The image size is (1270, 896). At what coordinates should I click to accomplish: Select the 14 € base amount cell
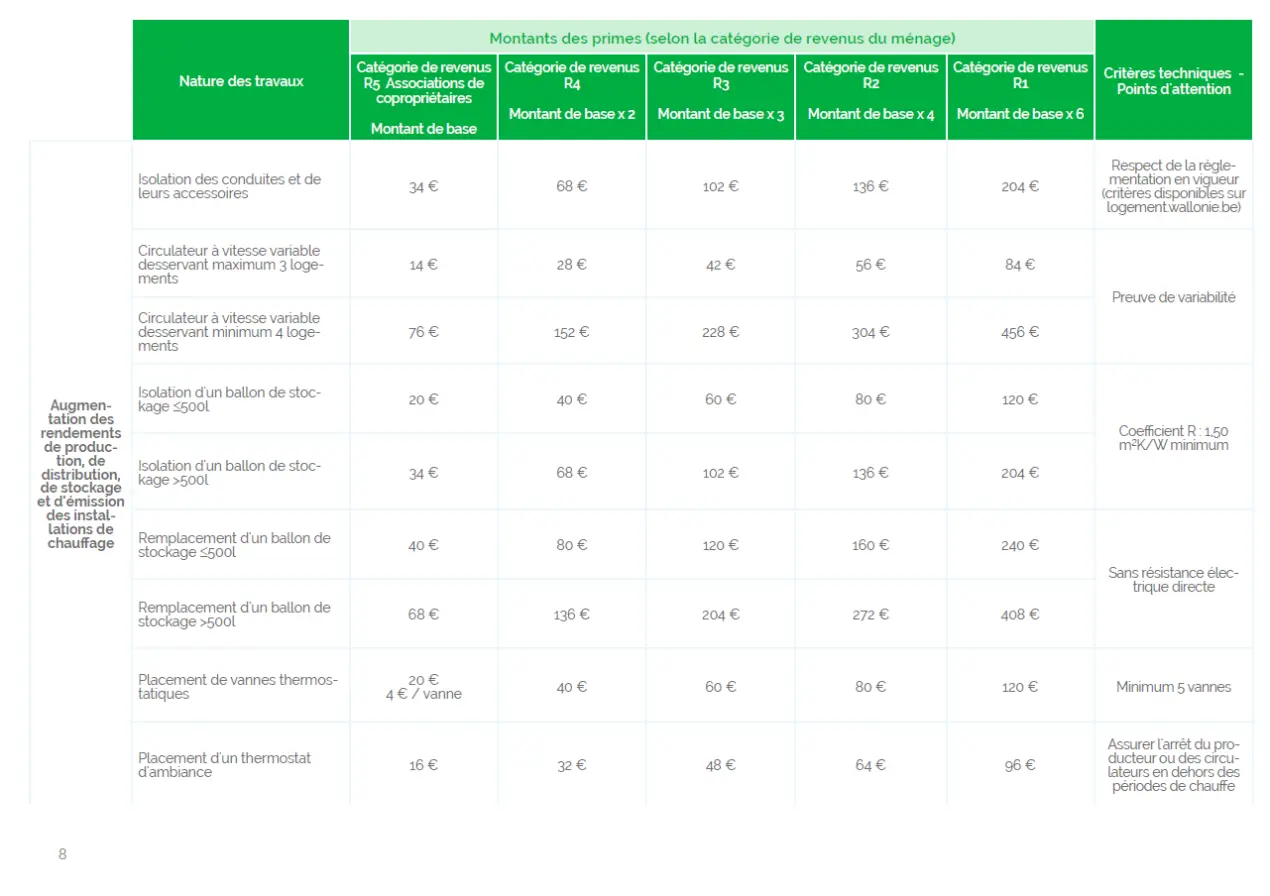(x=423, y=265)
